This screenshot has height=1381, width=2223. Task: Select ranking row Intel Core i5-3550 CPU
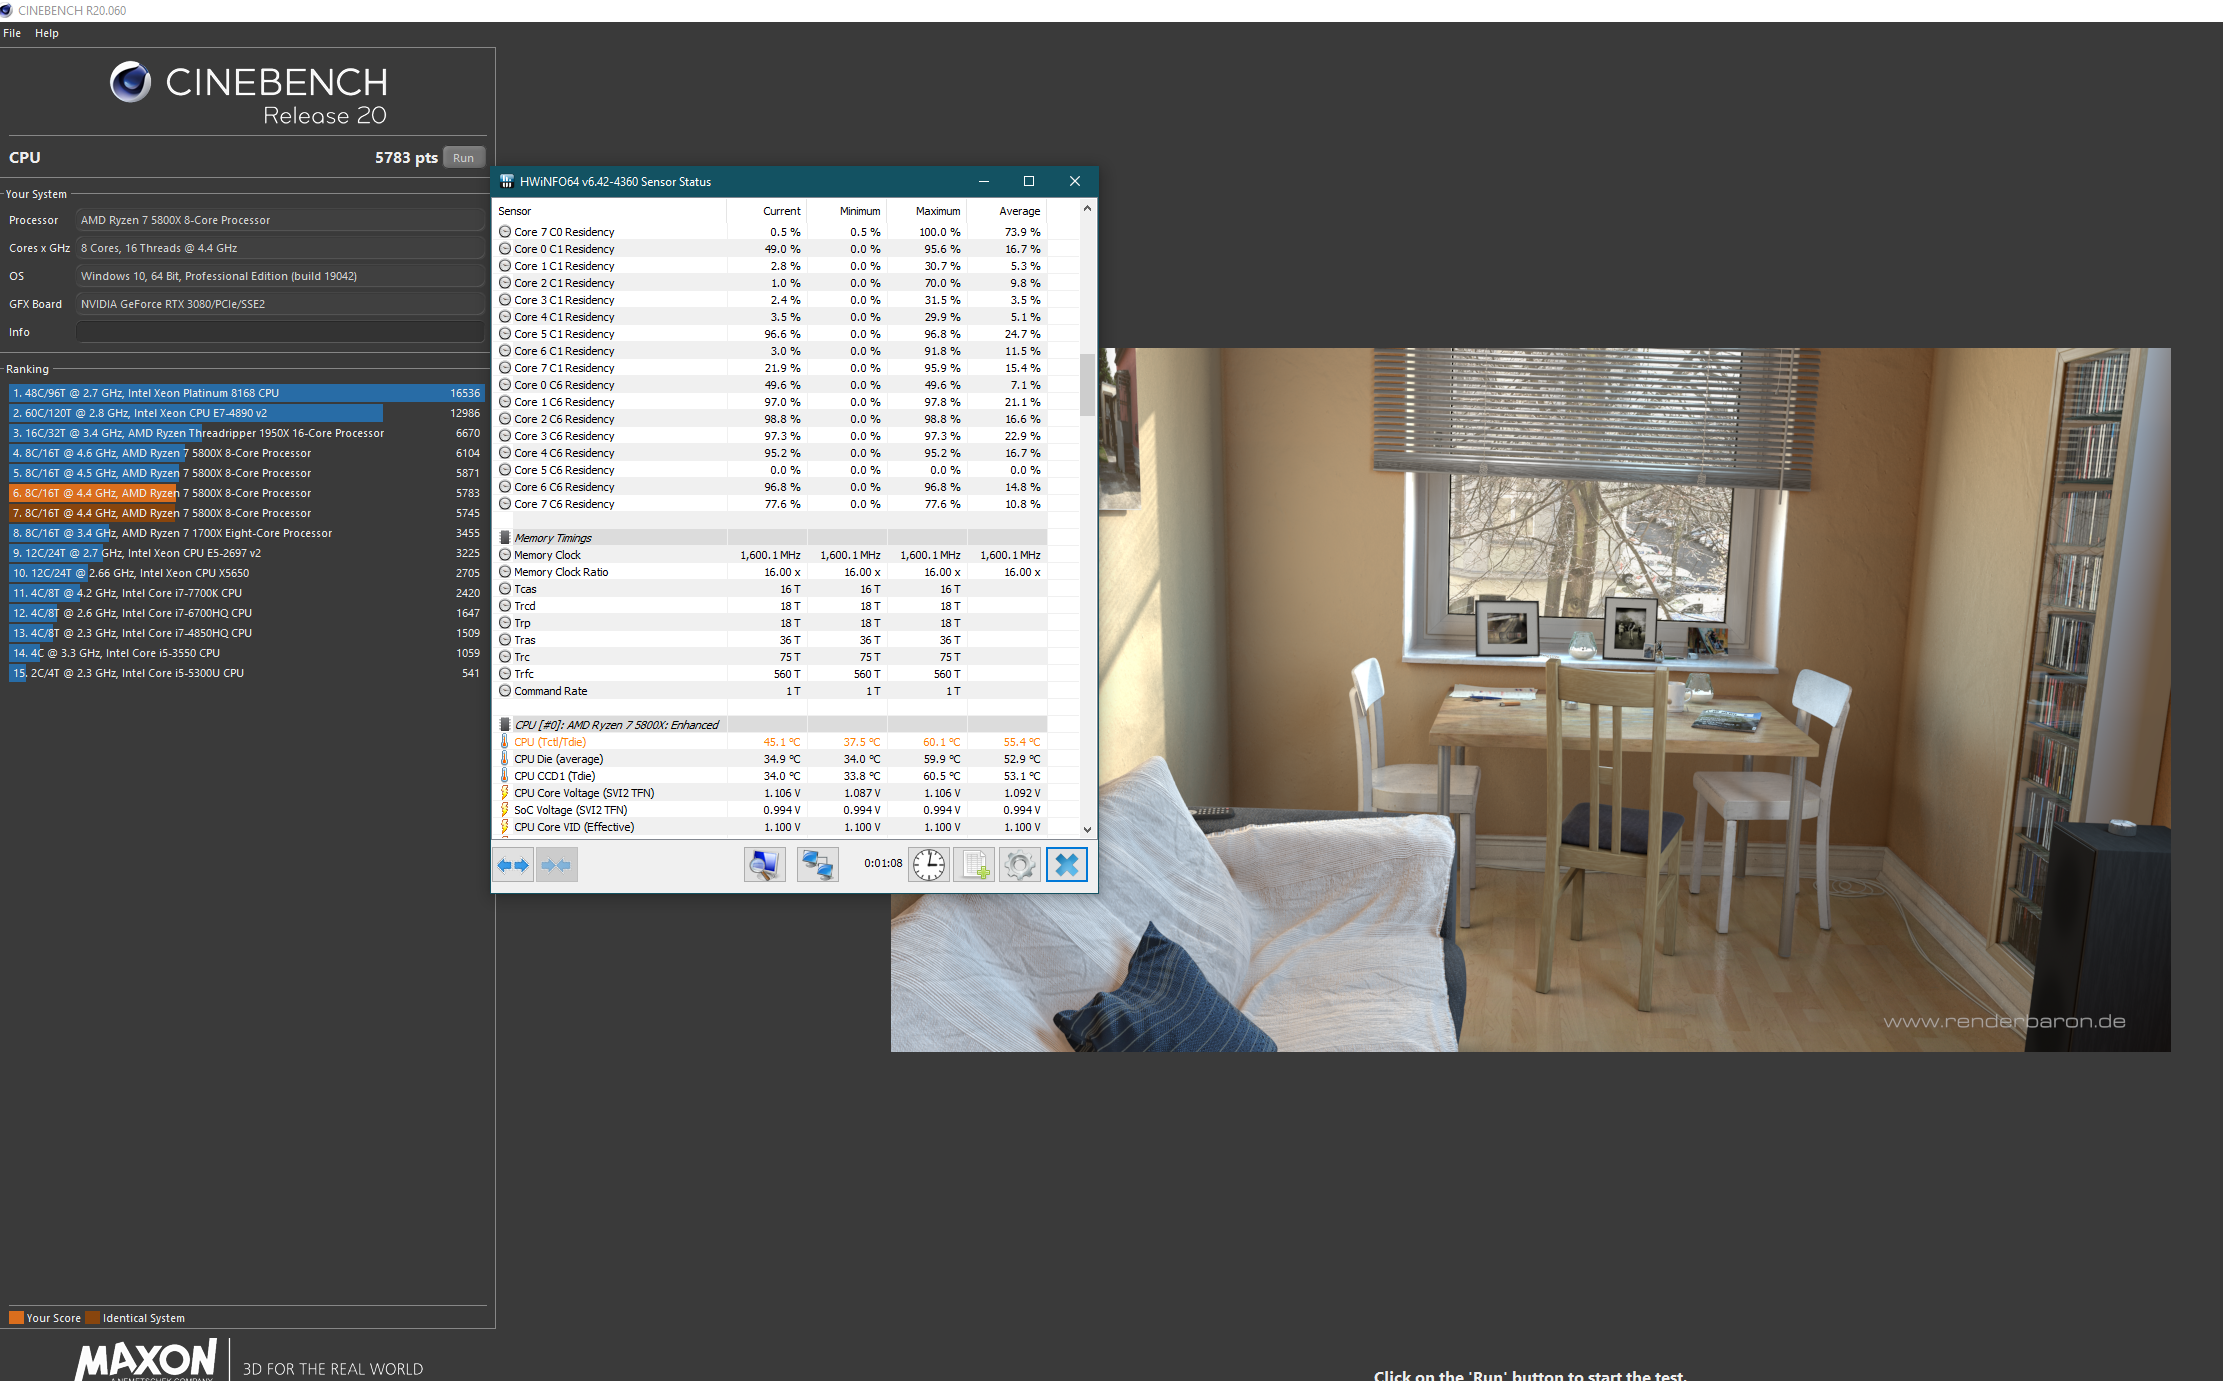click(246, 653)
